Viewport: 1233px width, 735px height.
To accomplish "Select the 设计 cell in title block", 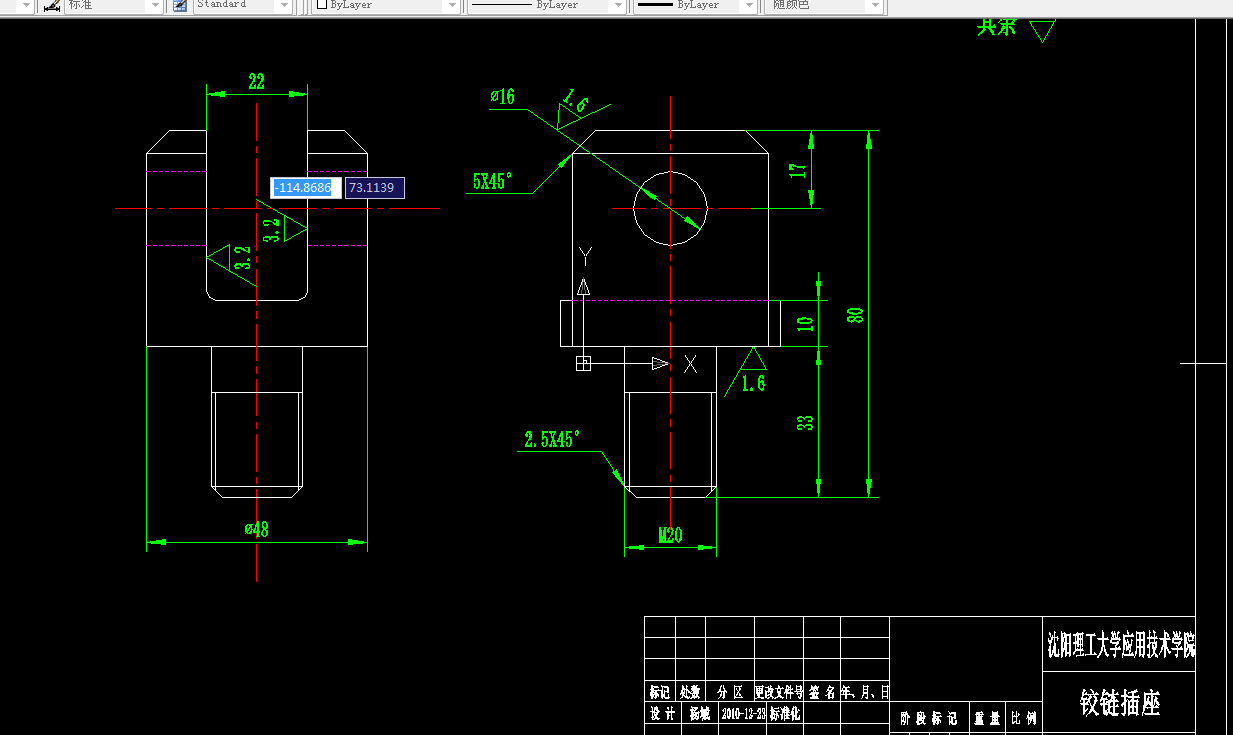I will (x=661, y=715).
